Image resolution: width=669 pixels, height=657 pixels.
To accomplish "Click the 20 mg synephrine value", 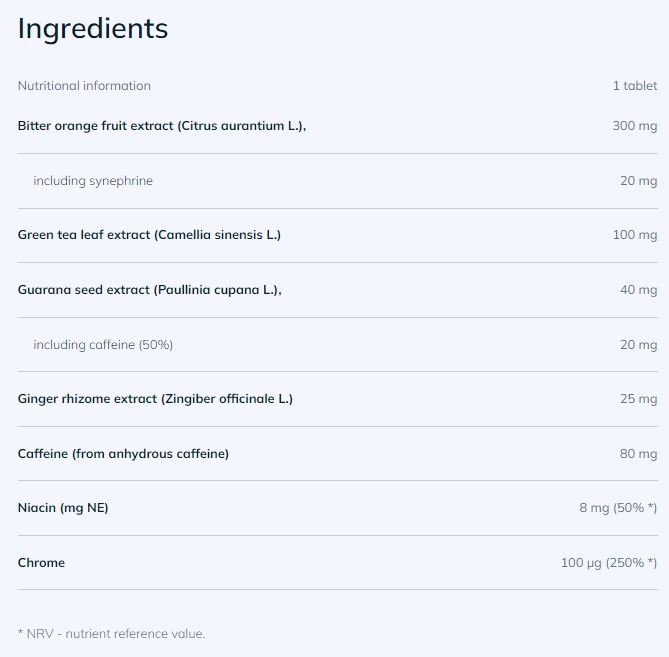I will pyautogui.click(x=638, y=181).
